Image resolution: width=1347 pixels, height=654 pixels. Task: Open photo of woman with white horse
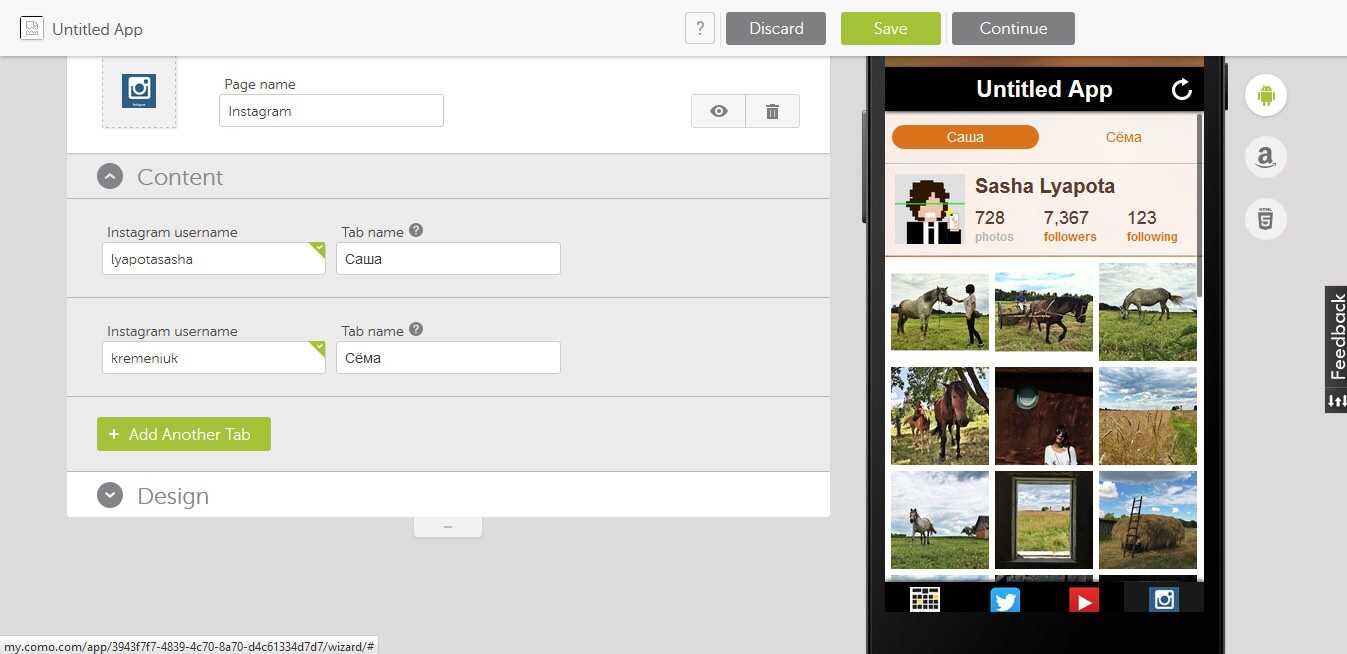coord(940,311)
